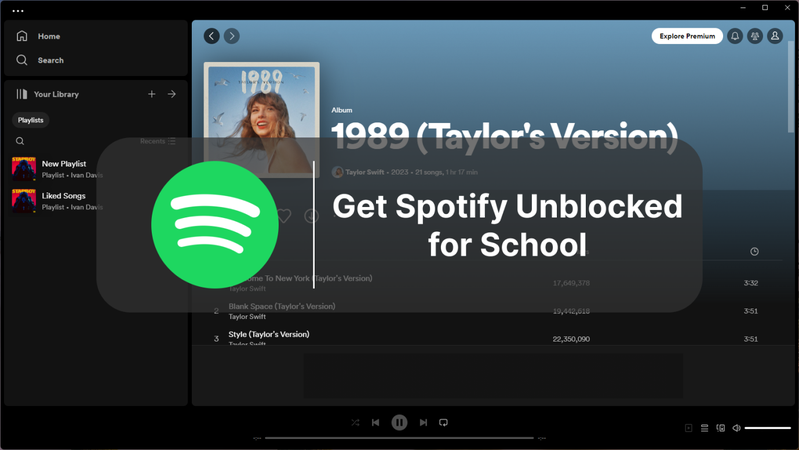Open Taylor Swift link under Blank Space
The height and width of the screenshot is (450, 799).
tap(247, 316)
